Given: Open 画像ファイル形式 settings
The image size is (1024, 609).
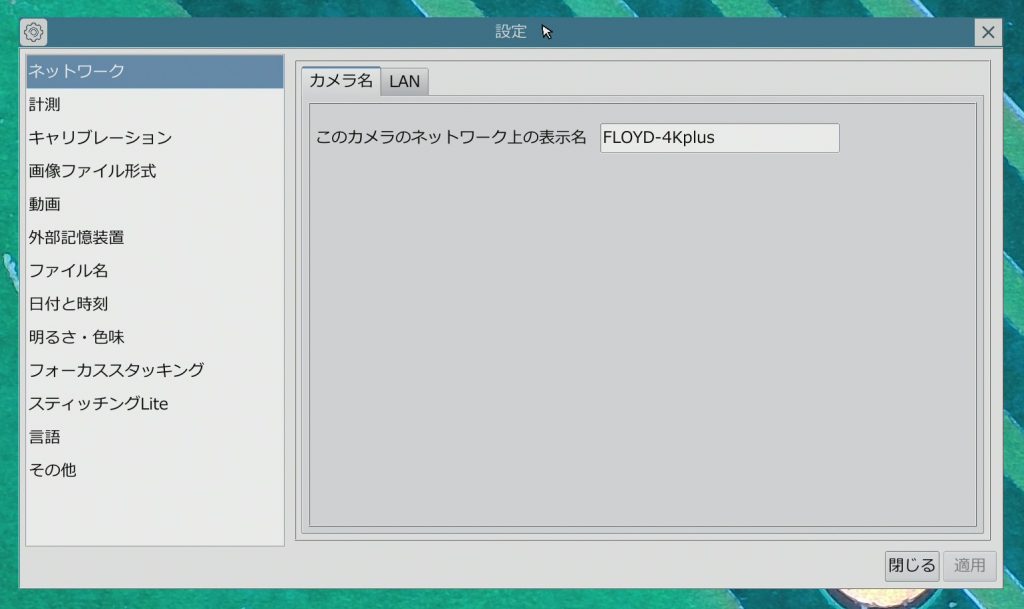Looking at the screenshot, I should click(155, 171).
